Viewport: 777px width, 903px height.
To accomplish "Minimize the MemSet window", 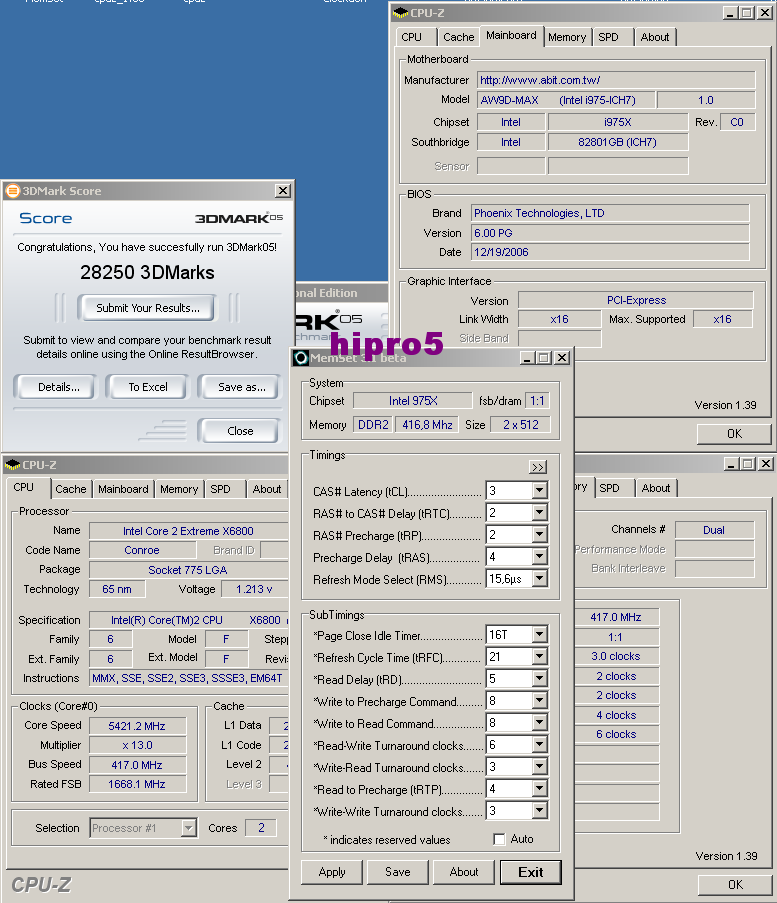I will click(526, 358).
